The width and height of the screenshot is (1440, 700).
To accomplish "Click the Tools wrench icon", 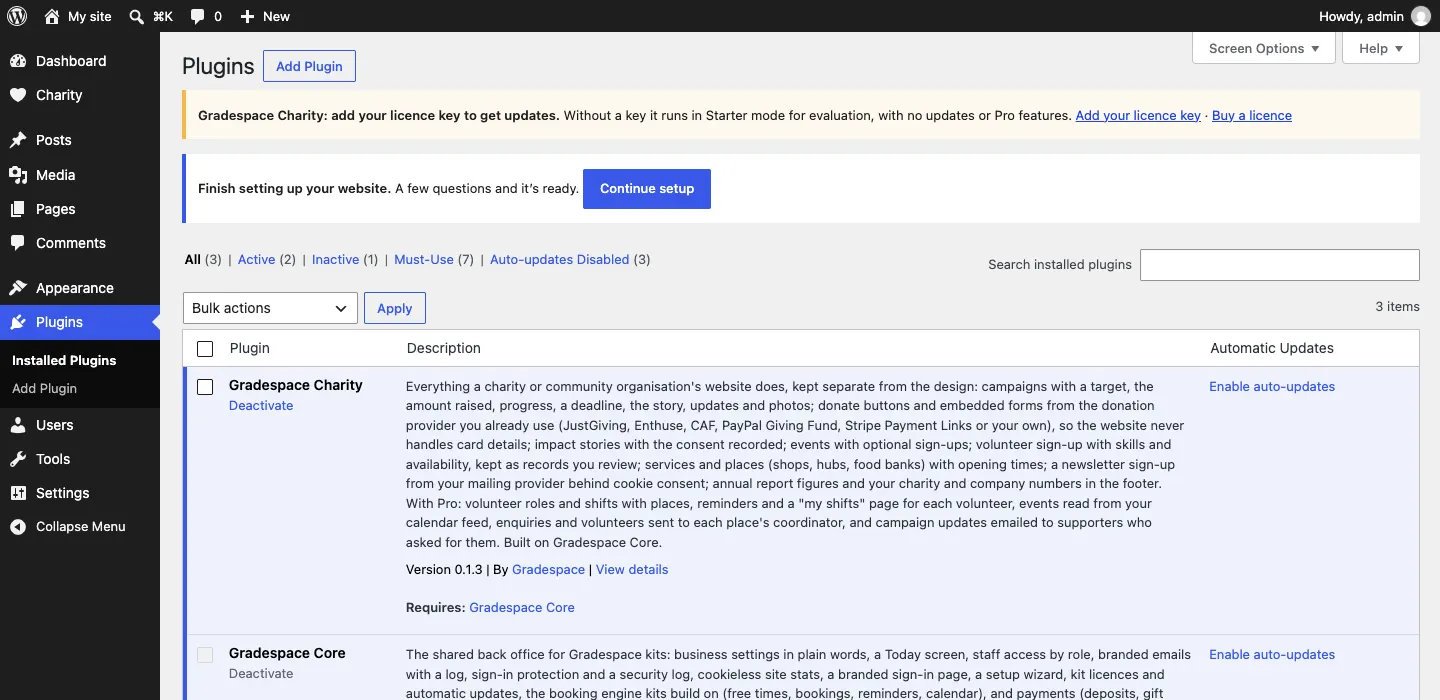I will pyautogui.click(x=18, y=459).
